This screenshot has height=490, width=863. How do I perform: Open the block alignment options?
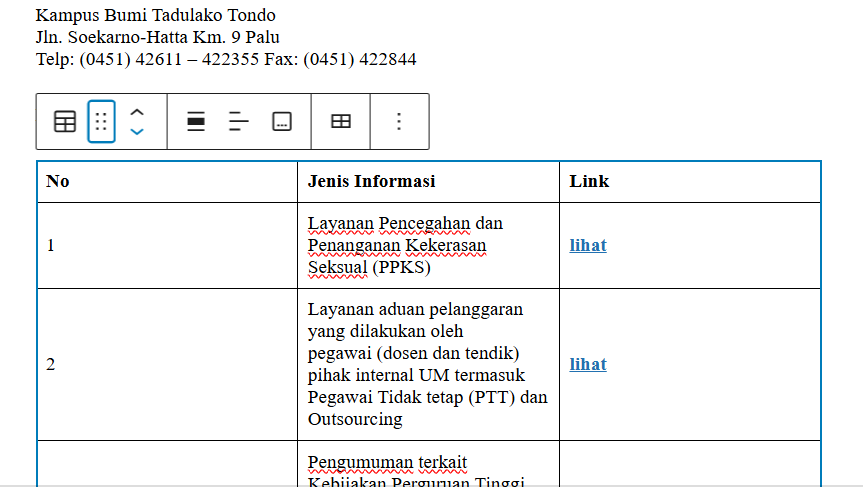click(x=196, y=122)
